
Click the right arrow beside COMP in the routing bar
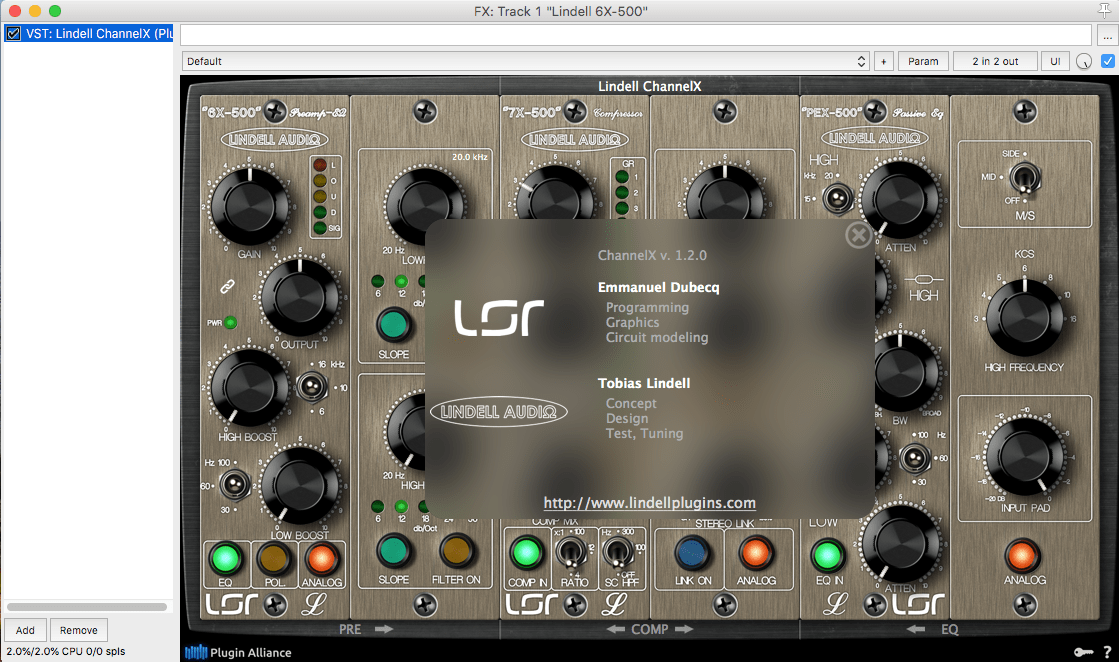click(684, 629)
